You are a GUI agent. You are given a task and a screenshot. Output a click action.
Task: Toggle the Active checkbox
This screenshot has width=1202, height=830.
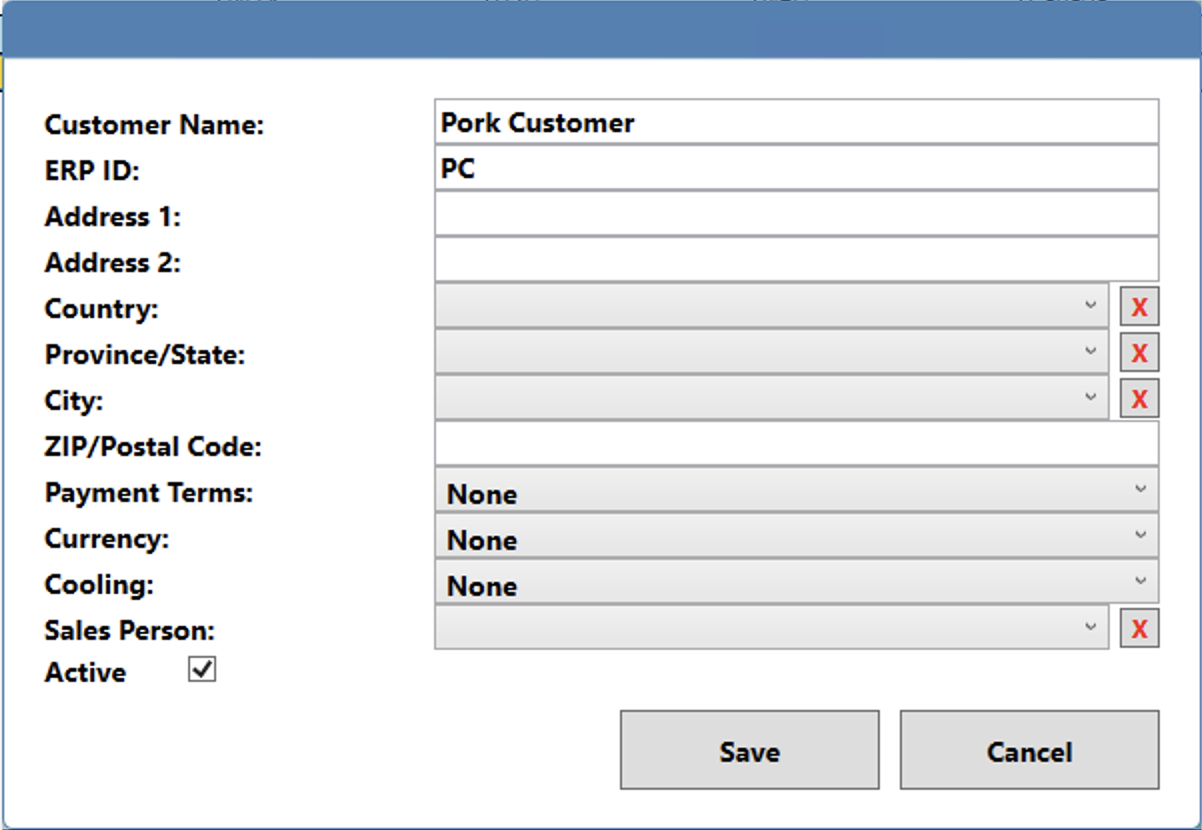[x=202, y=670]
